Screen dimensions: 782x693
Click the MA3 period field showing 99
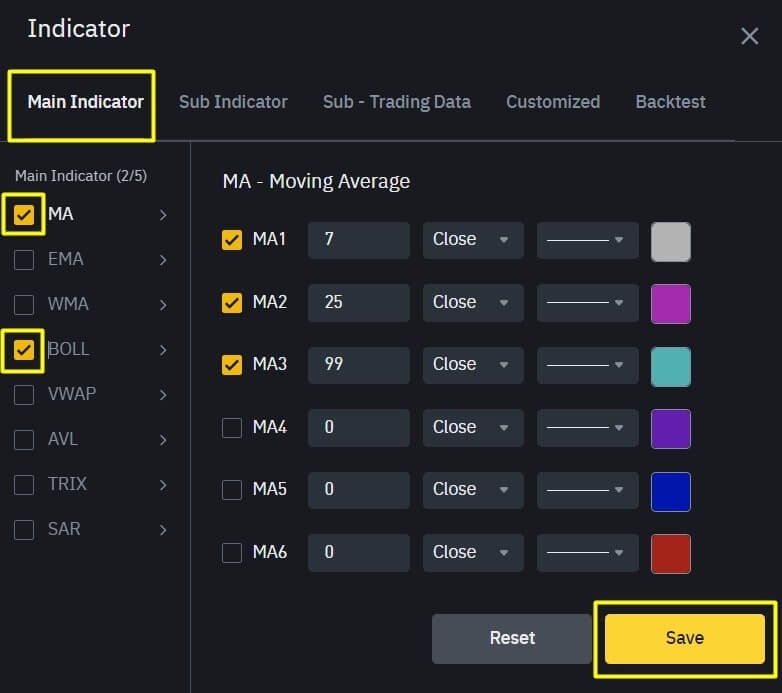(x=359, y=365)
